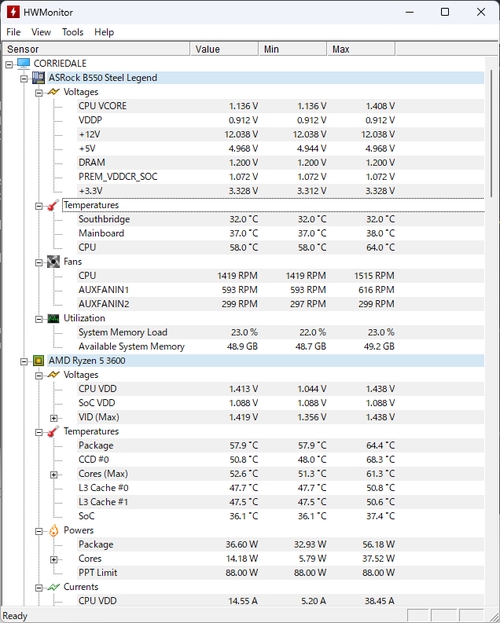The width and height of the screenshot is (500, 623).
Task: Click the ASRock B550 motherboard icon
Action: [x=39, y=78]
